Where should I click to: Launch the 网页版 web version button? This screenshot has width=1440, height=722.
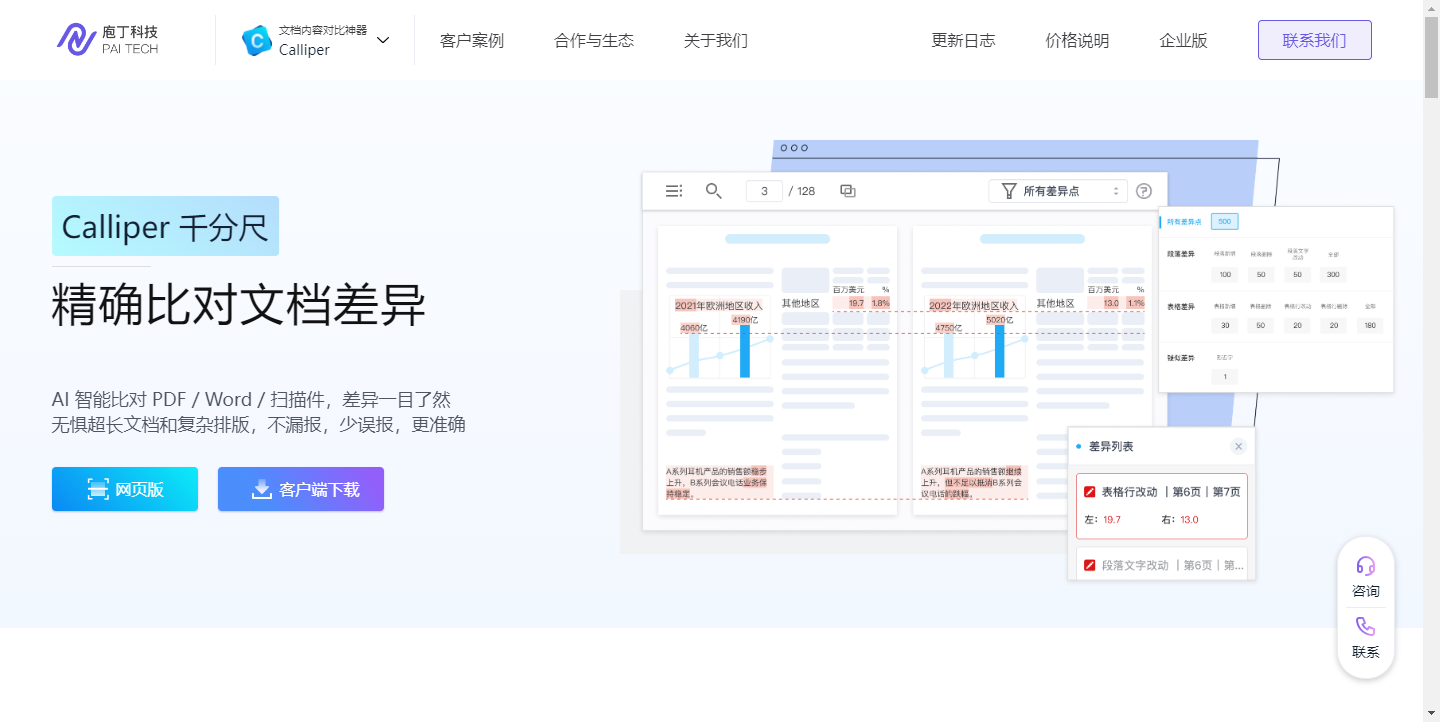tap(125, 489)
